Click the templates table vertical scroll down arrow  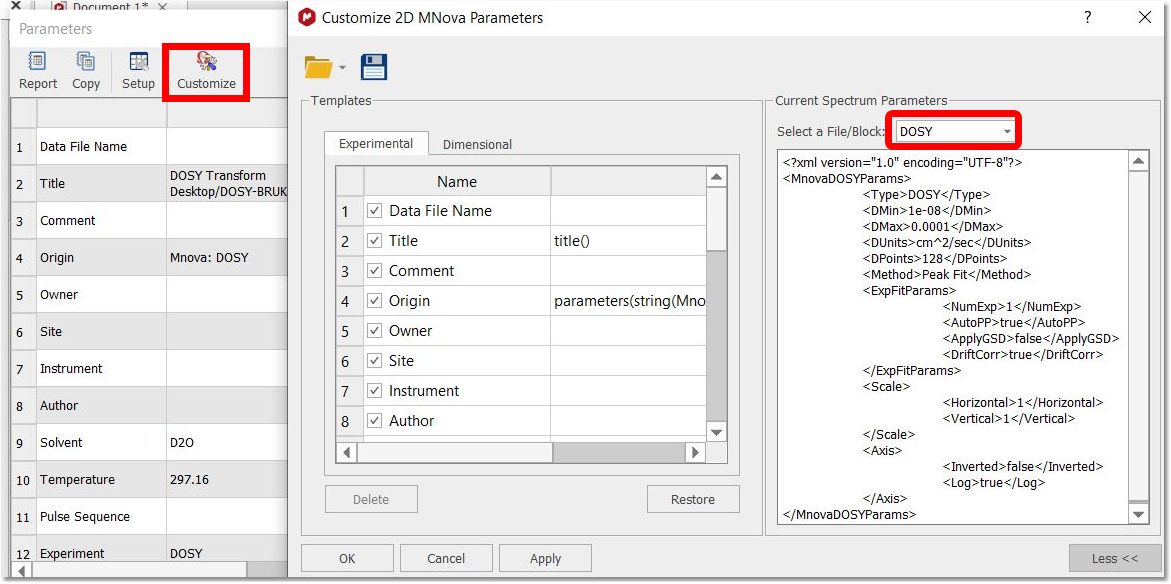[x=716, y=432]
